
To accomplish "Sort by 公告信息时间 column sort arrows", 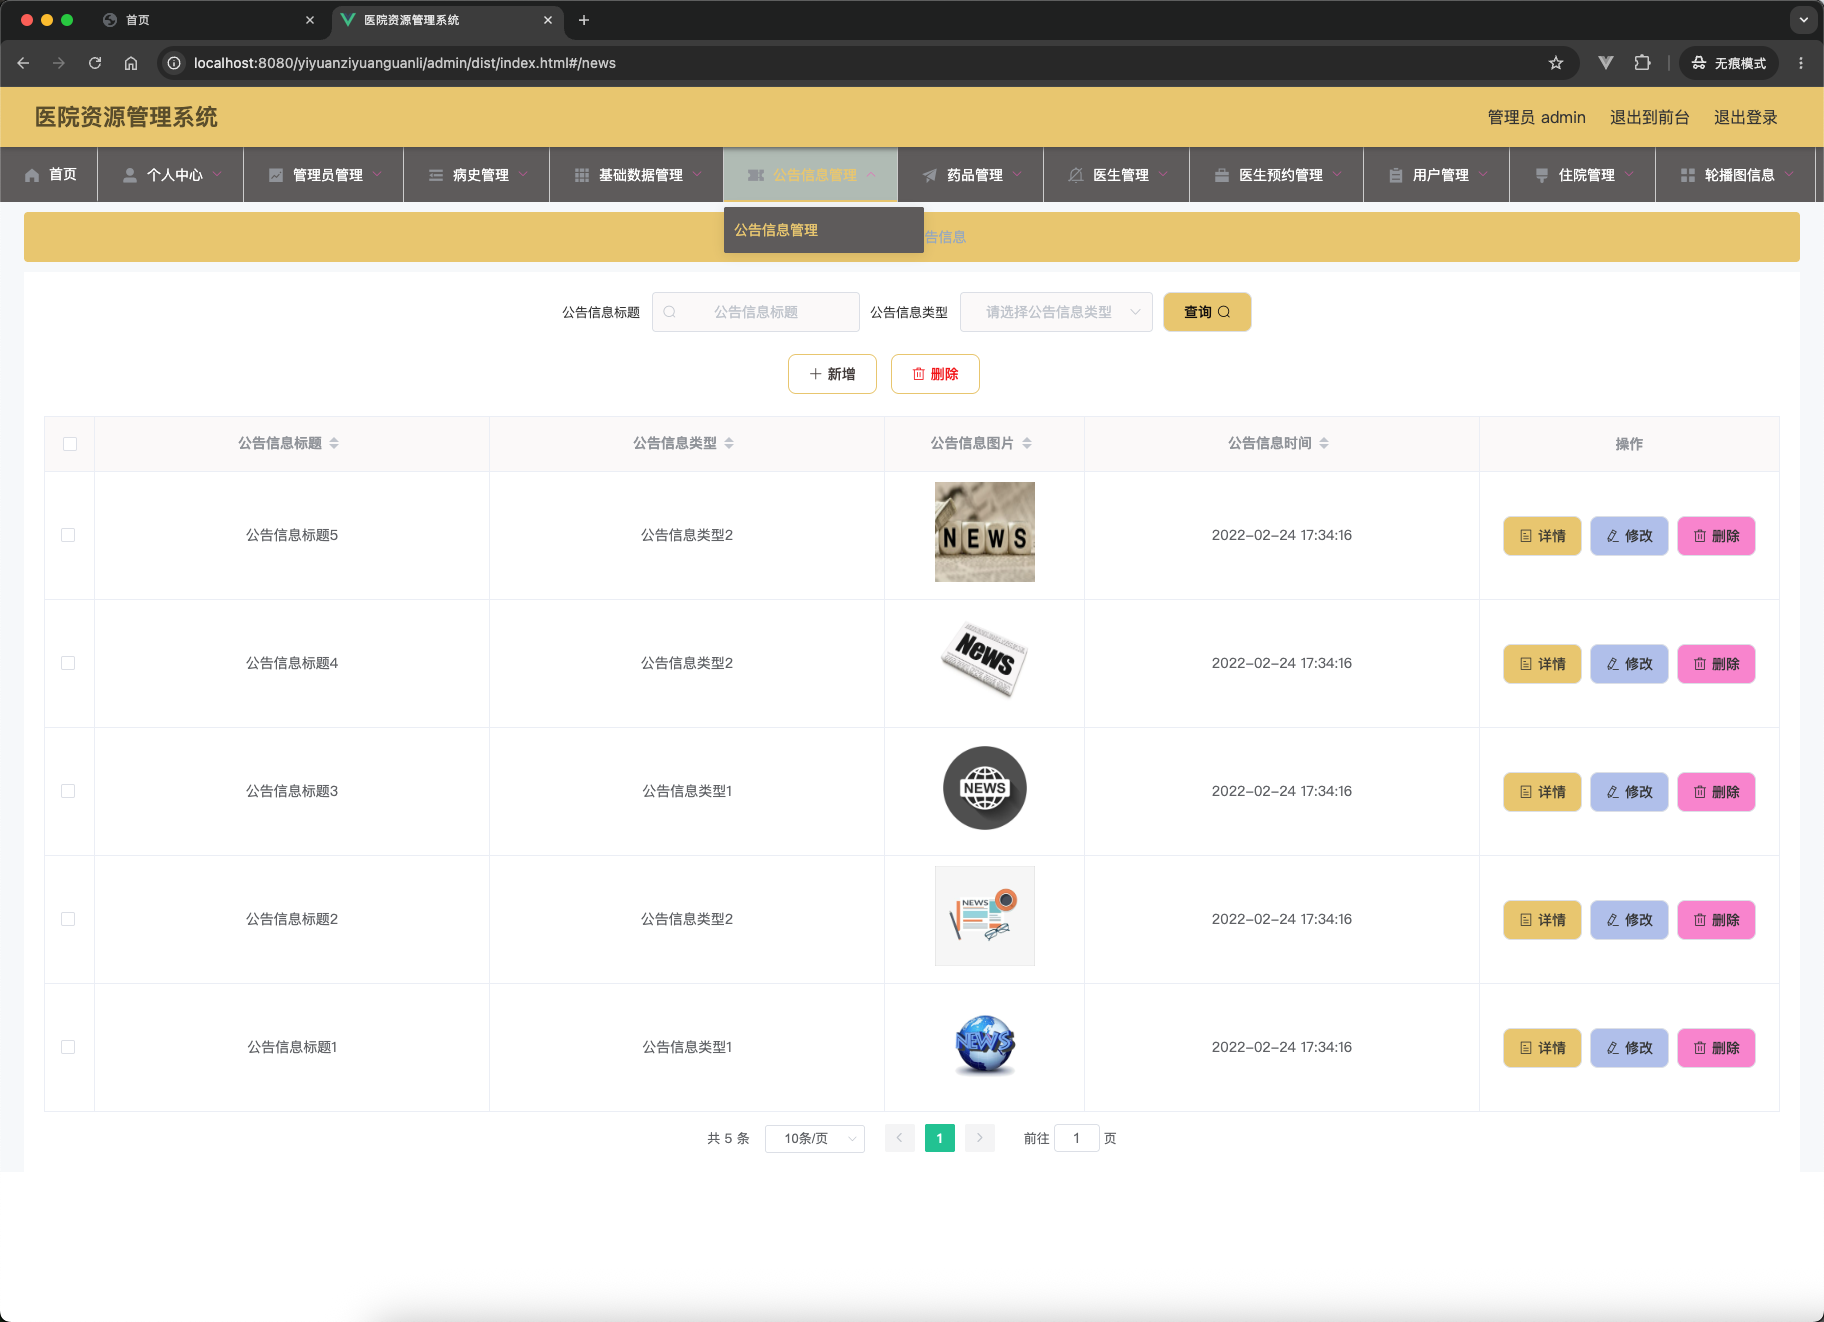I will click(x=1324, y=443).
